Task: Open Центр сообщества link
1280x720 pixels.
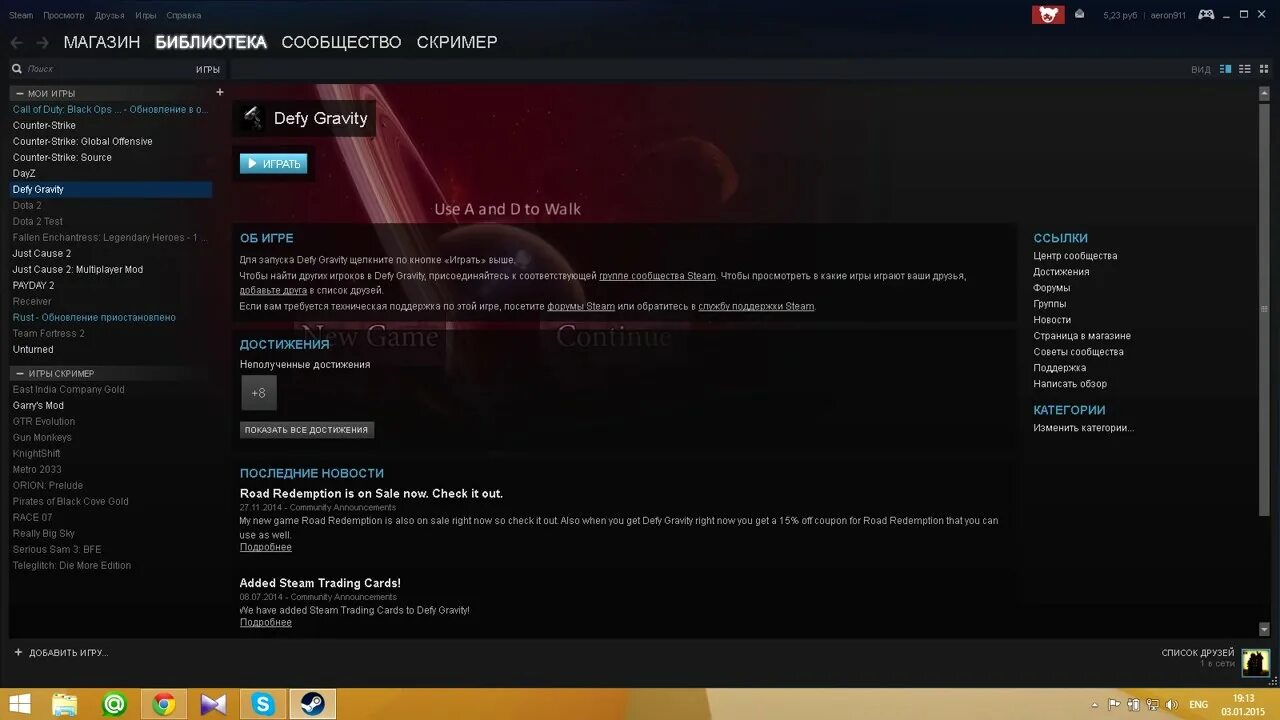Action: [x=1075, y=256]
